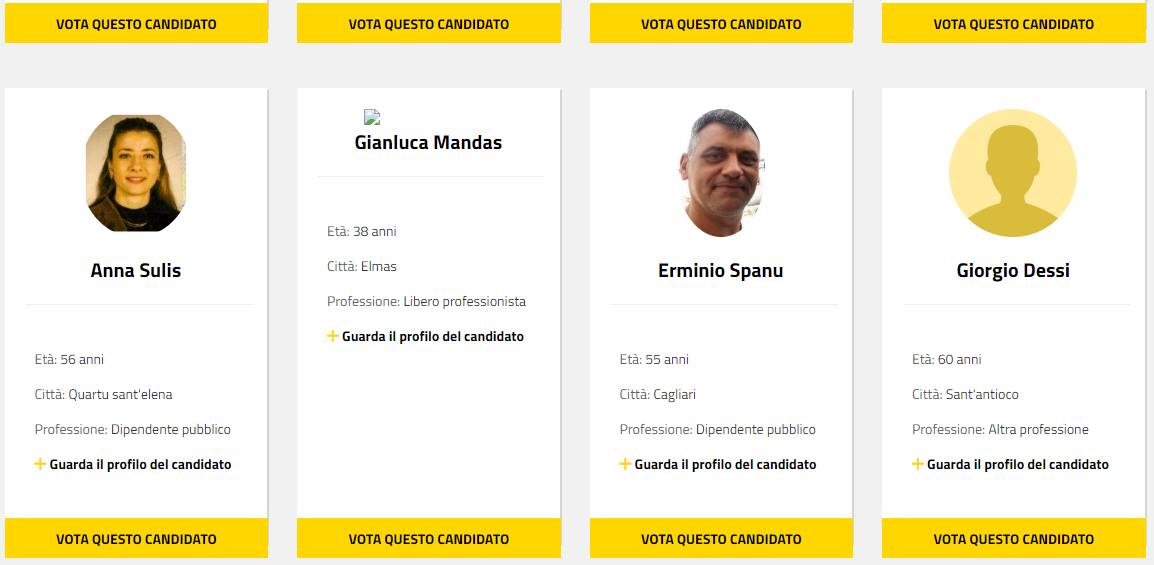Image resolution: width=1154 pixels, height=565 pixels.
Task: Vote for candidate Gianluca Mandas
Action: (x=429, y=539)
